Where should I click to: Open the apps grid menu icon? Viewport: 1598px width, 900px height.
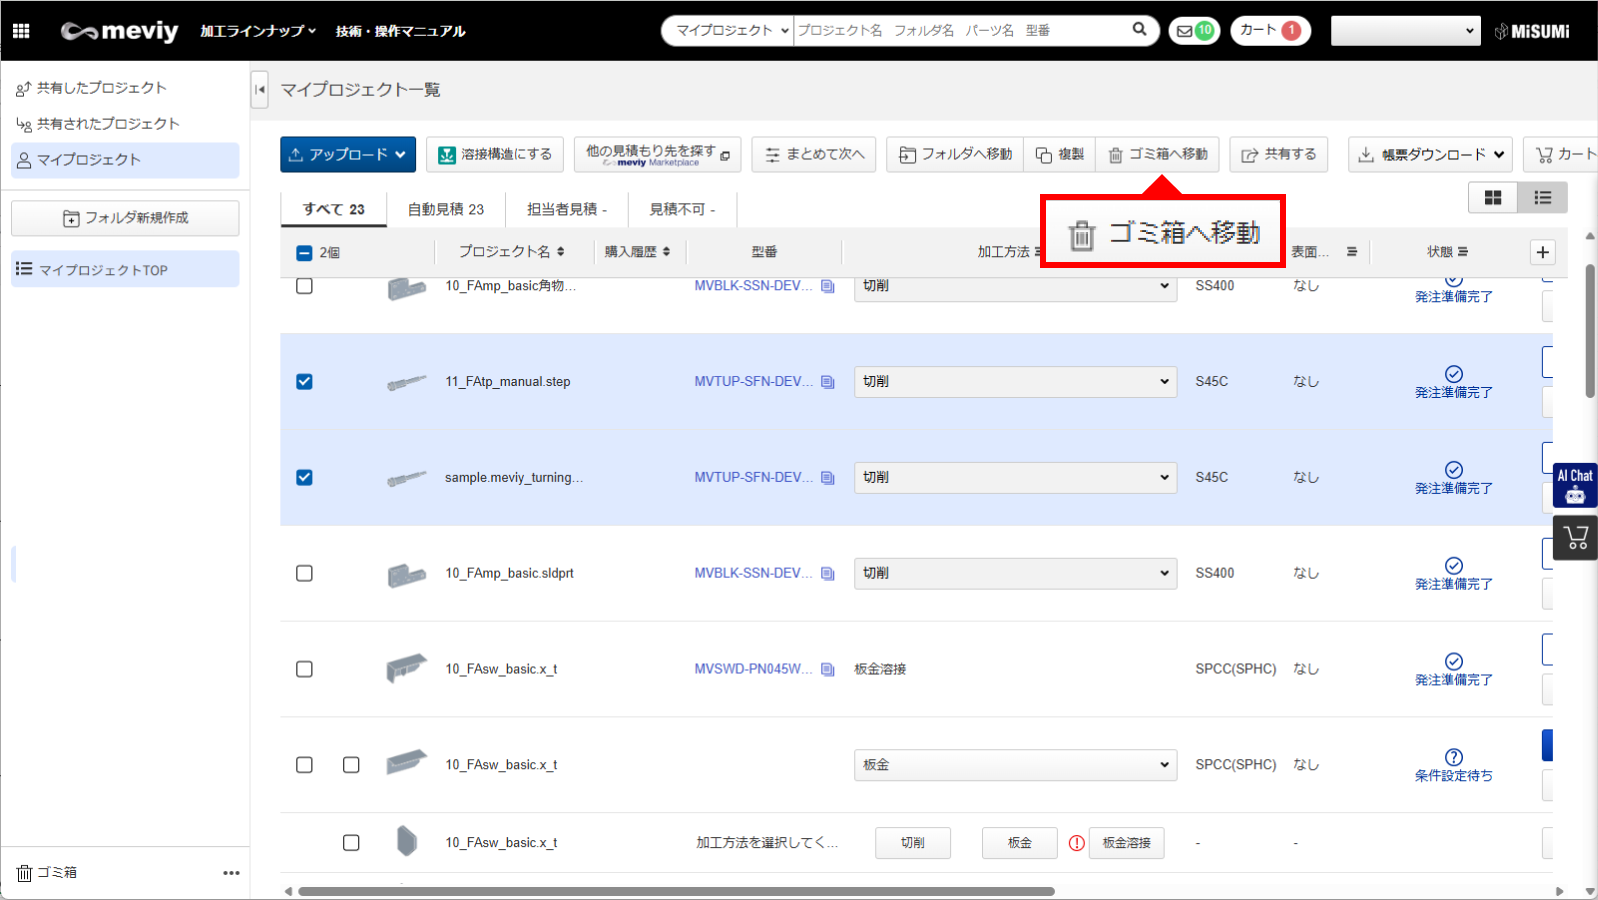21,31
